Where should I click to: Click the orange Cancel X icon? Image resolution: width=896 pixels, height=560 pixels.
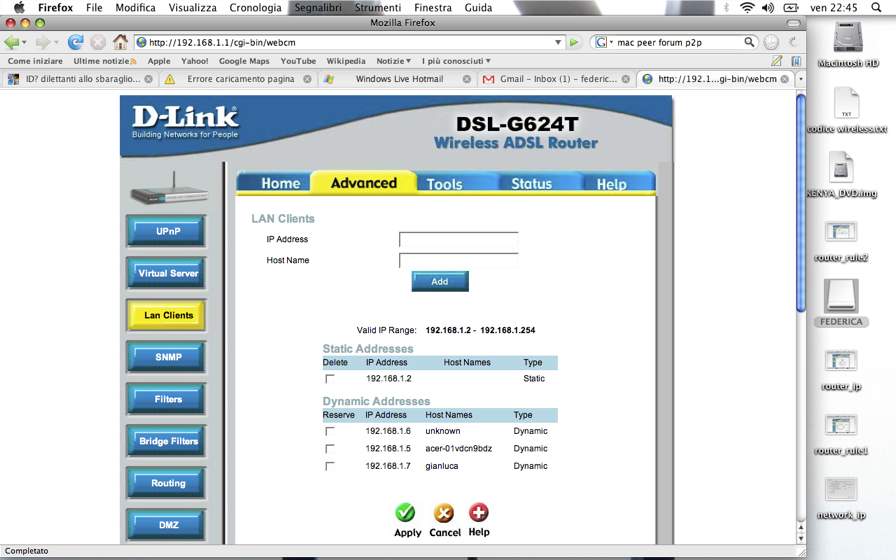point(444,513)
